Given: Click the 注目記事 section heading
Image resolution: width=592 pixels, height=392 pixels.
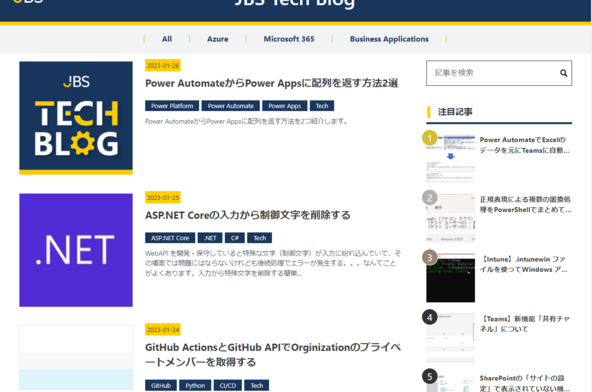Looking at the screenshot, I should [455, 112].
